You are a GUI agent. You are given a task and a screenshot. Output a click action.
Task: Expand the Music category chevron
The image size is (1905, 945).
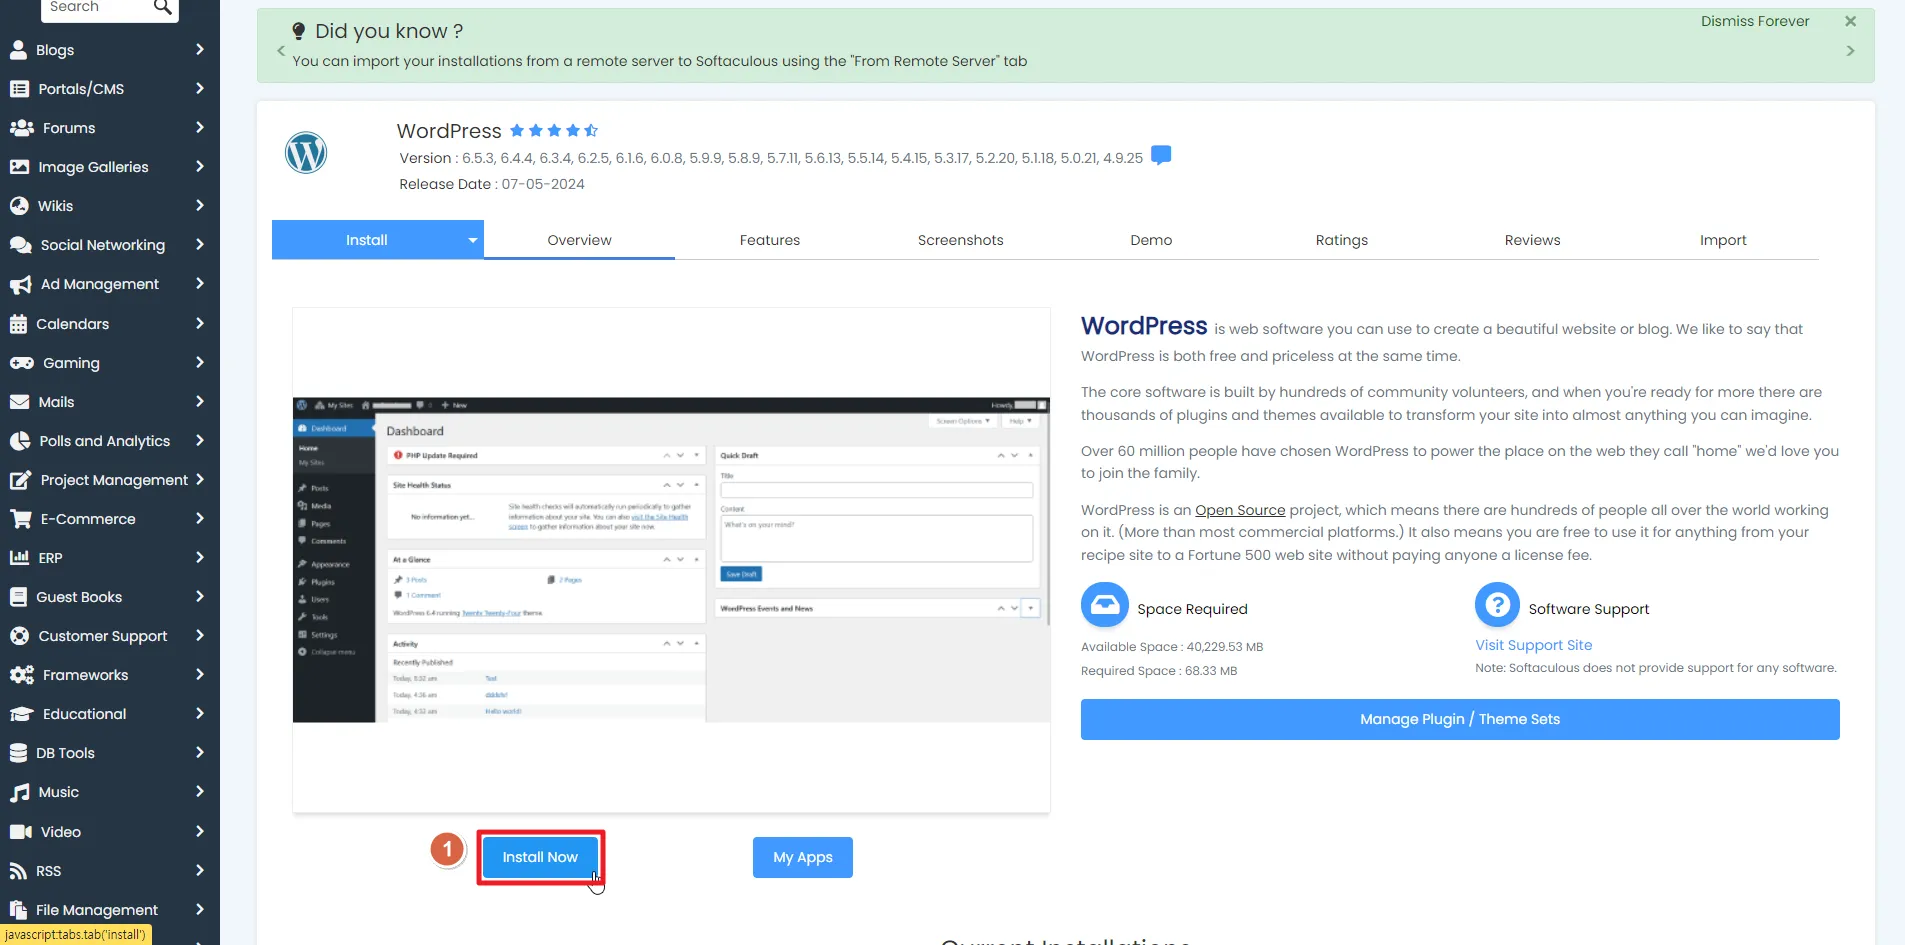click(x=200, y=791)
